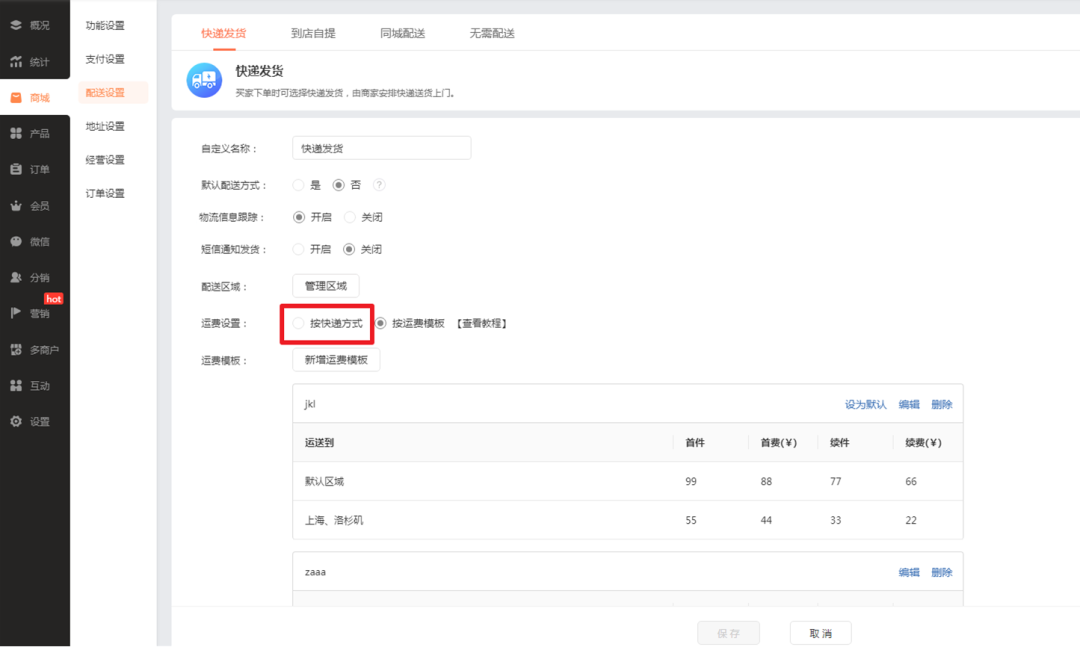The height and width of the screenshot is (647, 1080).
Task: Click the hot badge on 营销
Action: pyautogui.click(x=54, y=298)
